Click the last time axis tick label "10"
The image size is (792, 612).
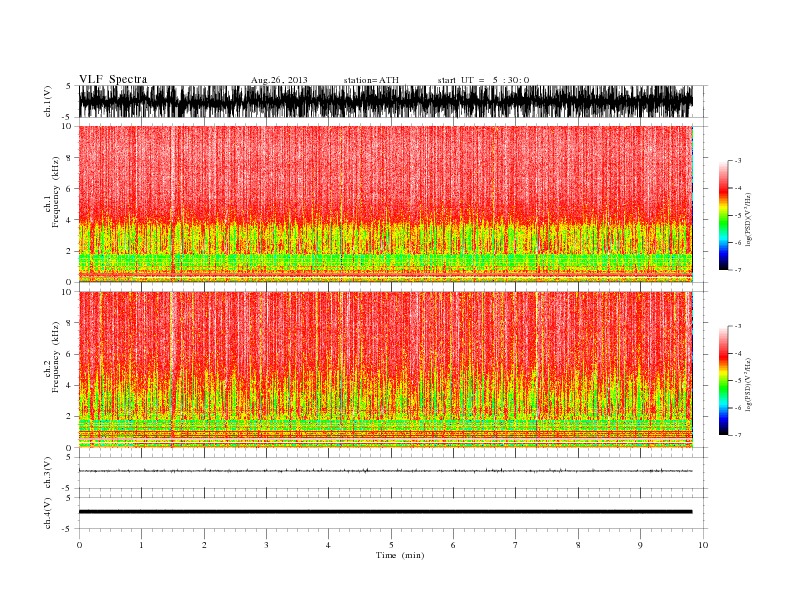(703, 545)
